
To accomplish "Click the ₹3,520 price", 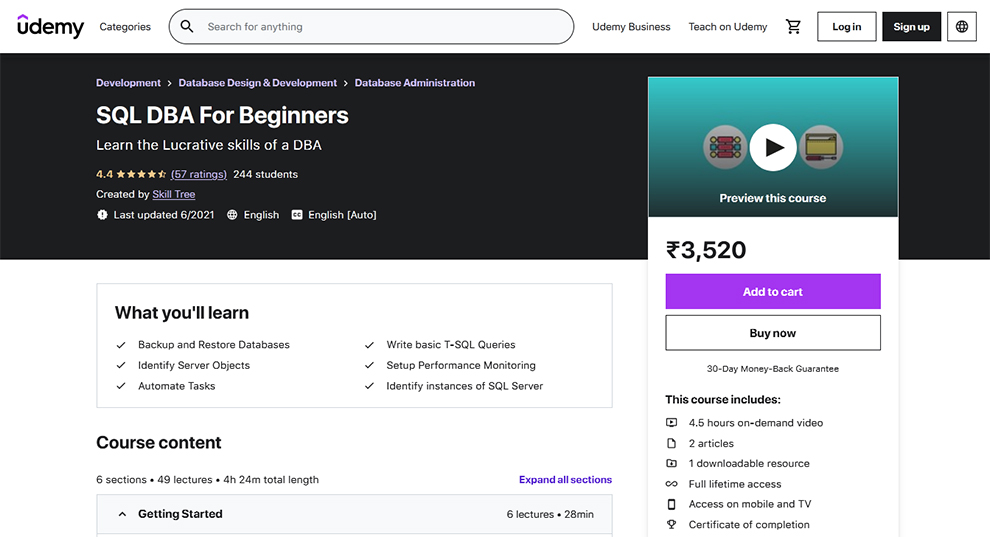I will (x=706, y=250).
